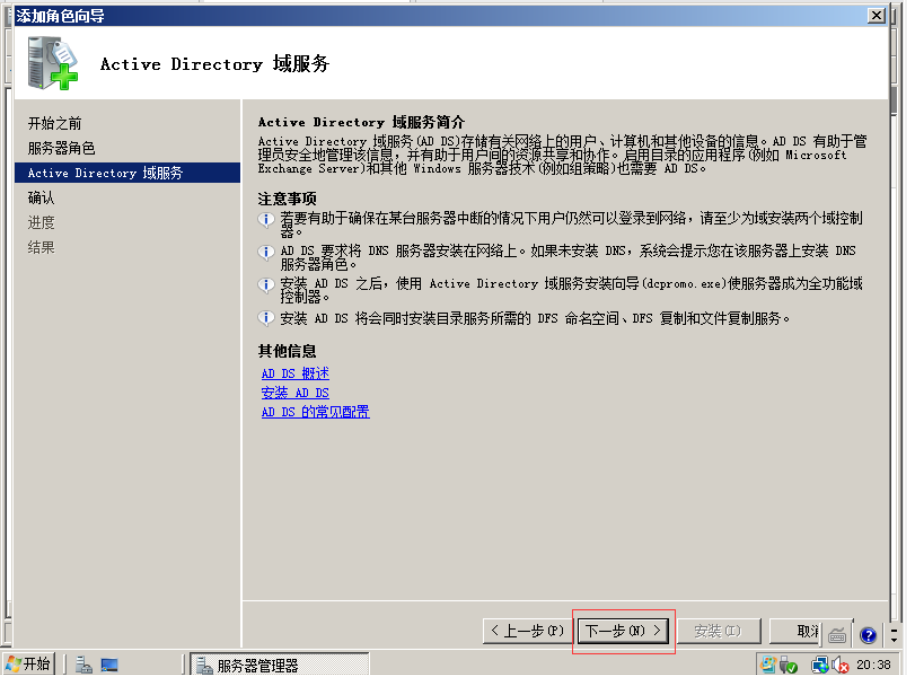This screenshot has height=675, width=907.
Task: Select the 进度 wizard step
Action: click(x=41, y=223)
